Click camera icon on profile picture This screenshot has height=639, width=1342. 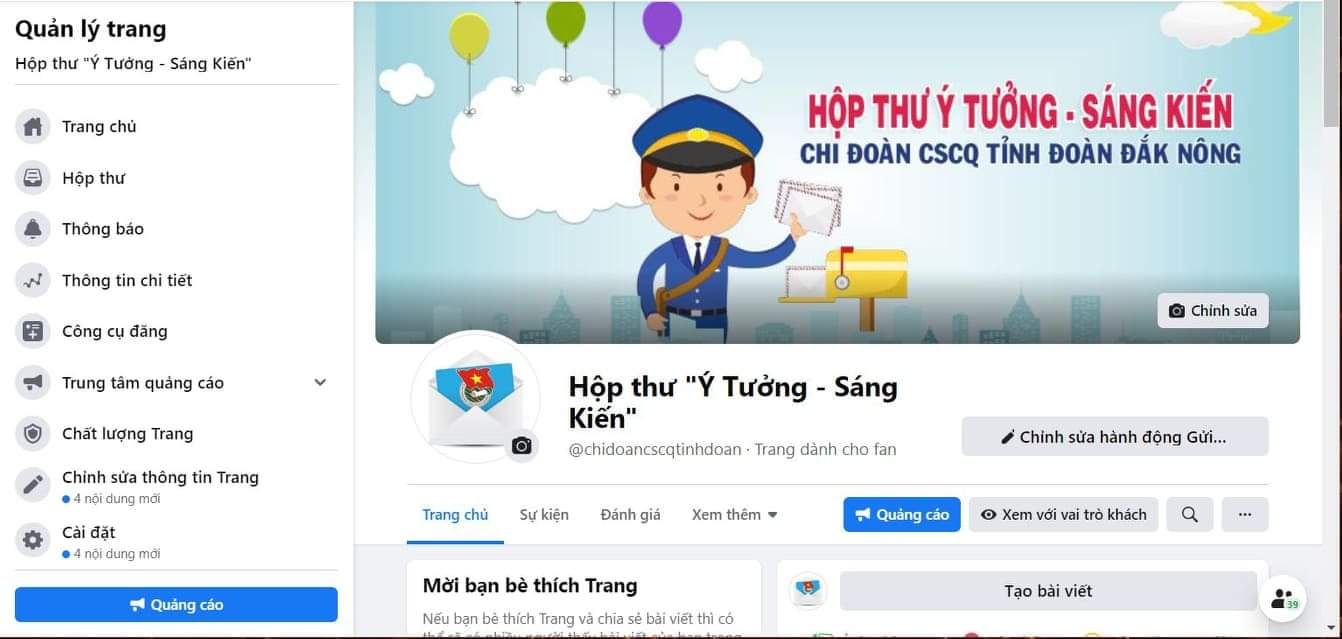[521, 446]
